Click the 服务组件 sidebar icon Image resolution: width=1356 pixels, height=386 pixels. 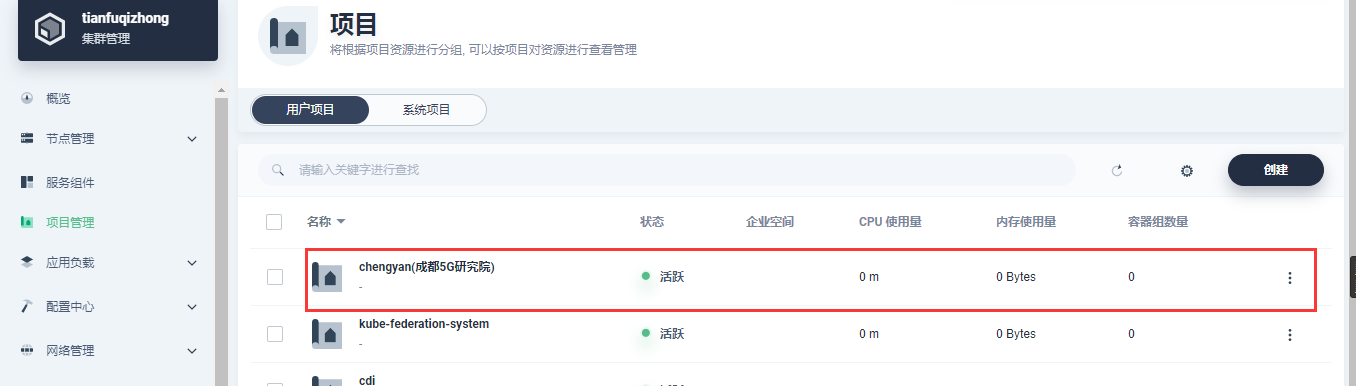point(27,182)
